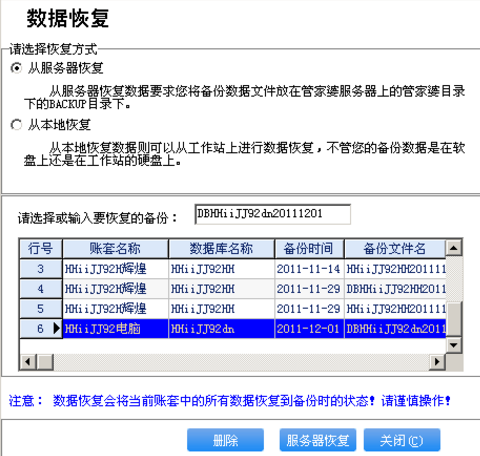Click the horizontal scroll left arrow
Screen dimensions: 480x456
click(28, 362)
